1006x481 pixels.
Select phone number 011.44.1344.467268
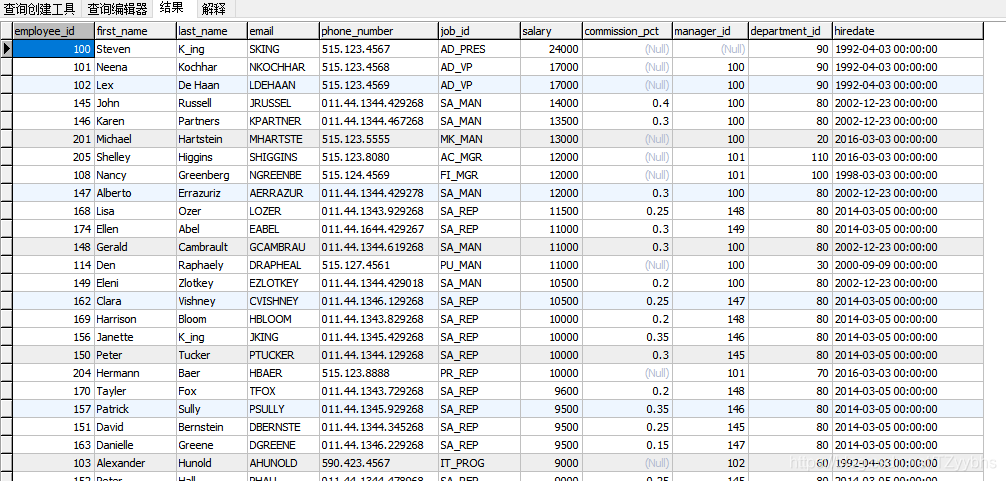379,121
